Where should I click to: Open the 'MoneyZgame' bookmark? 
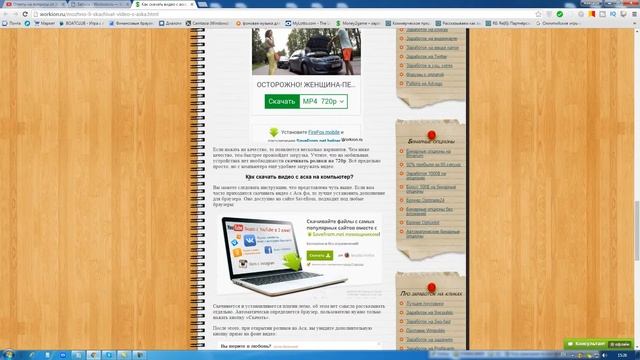(358, 23)
